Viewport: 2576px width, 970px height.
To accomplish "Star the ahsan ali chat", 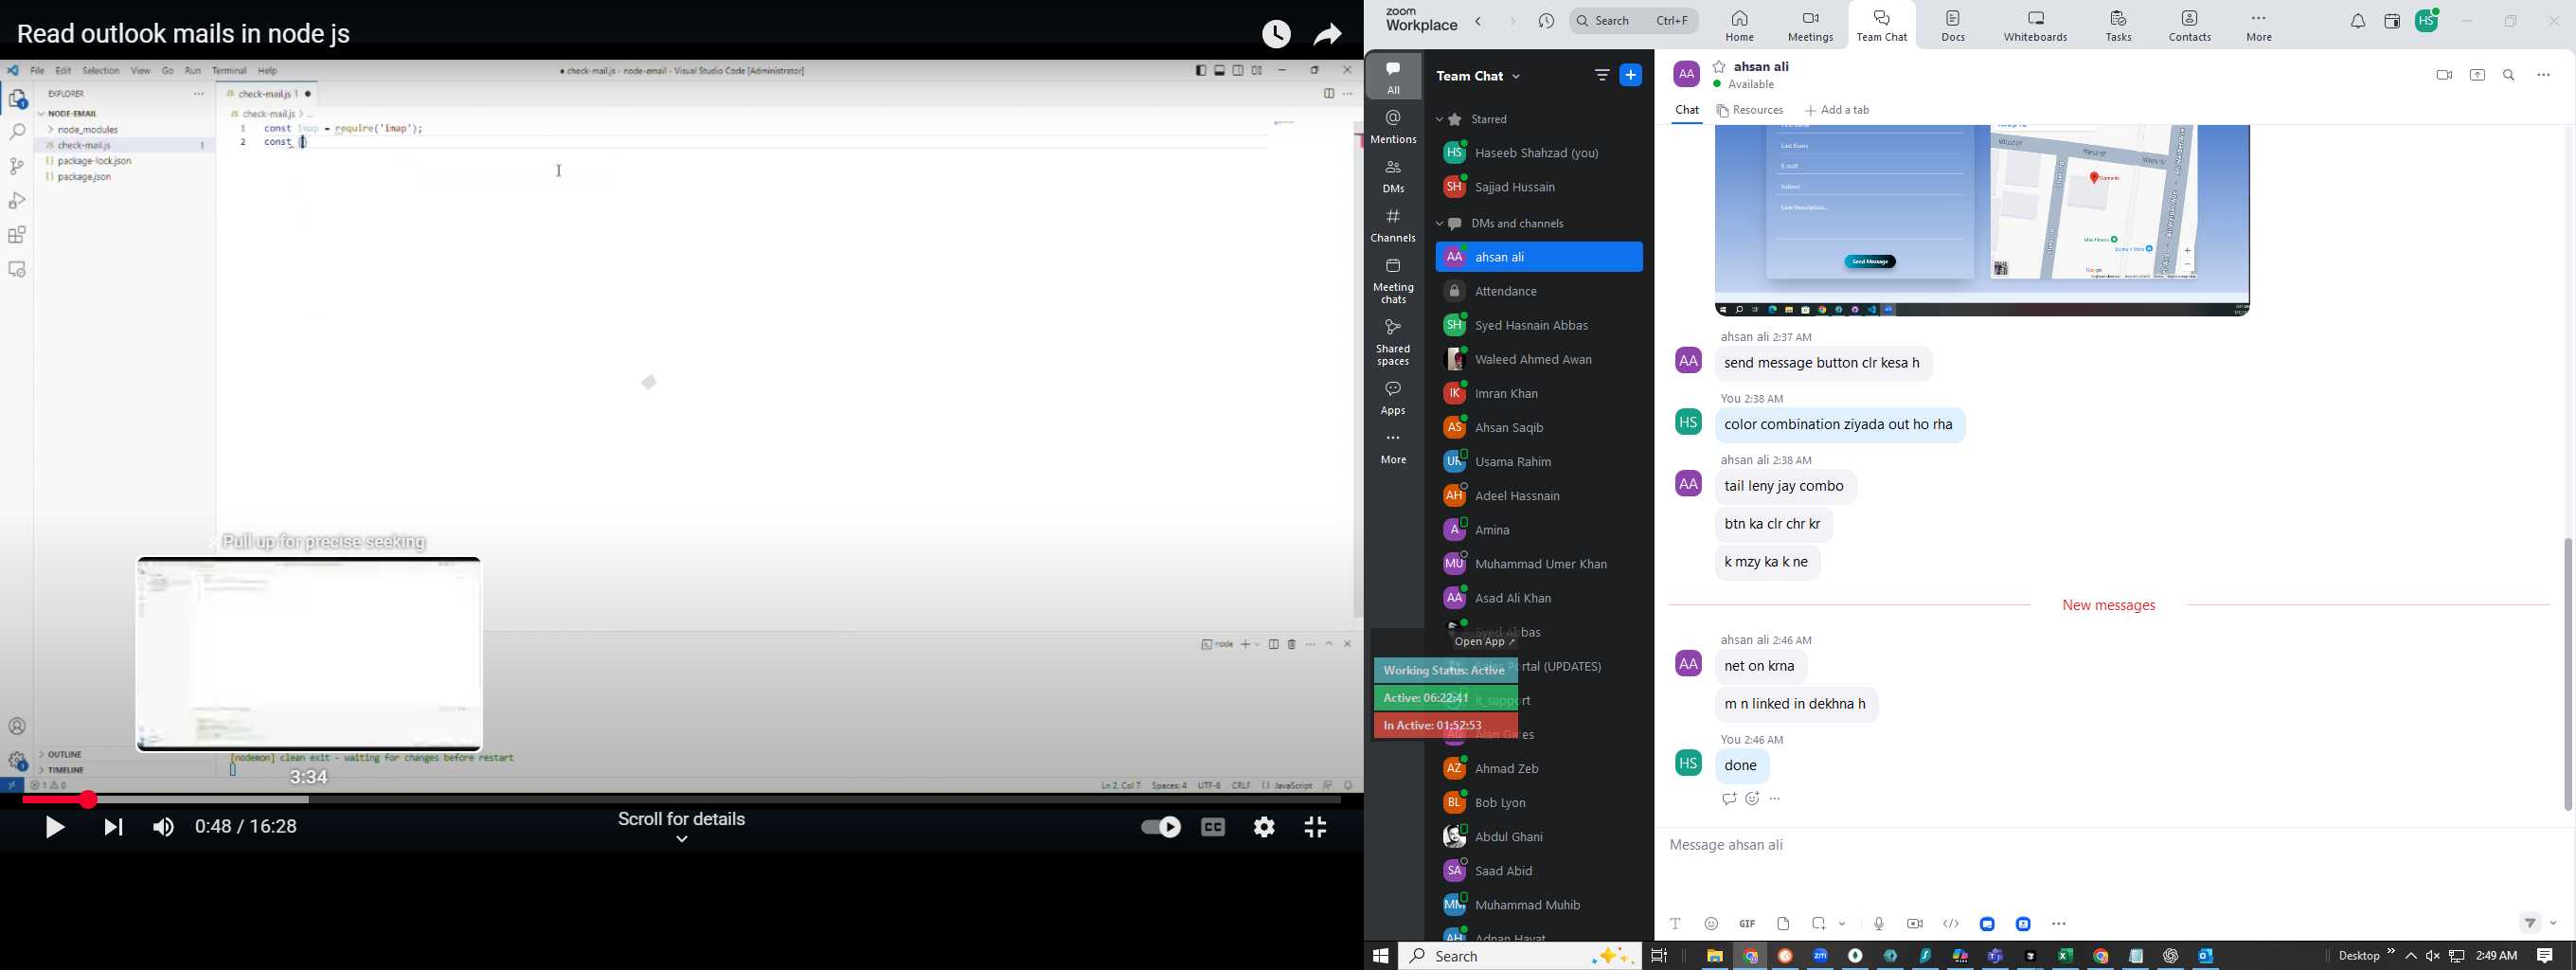I will tap(1719, 67).
